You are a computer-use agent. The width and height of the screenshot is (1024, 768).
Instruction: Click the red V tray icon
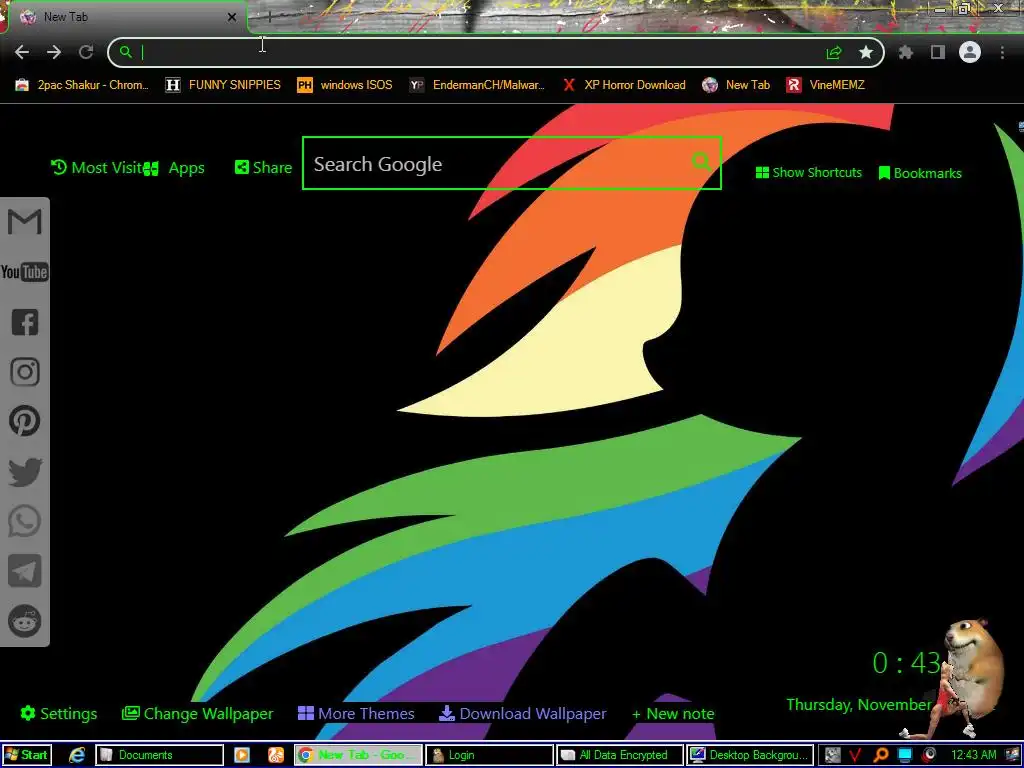coord(856,755)
